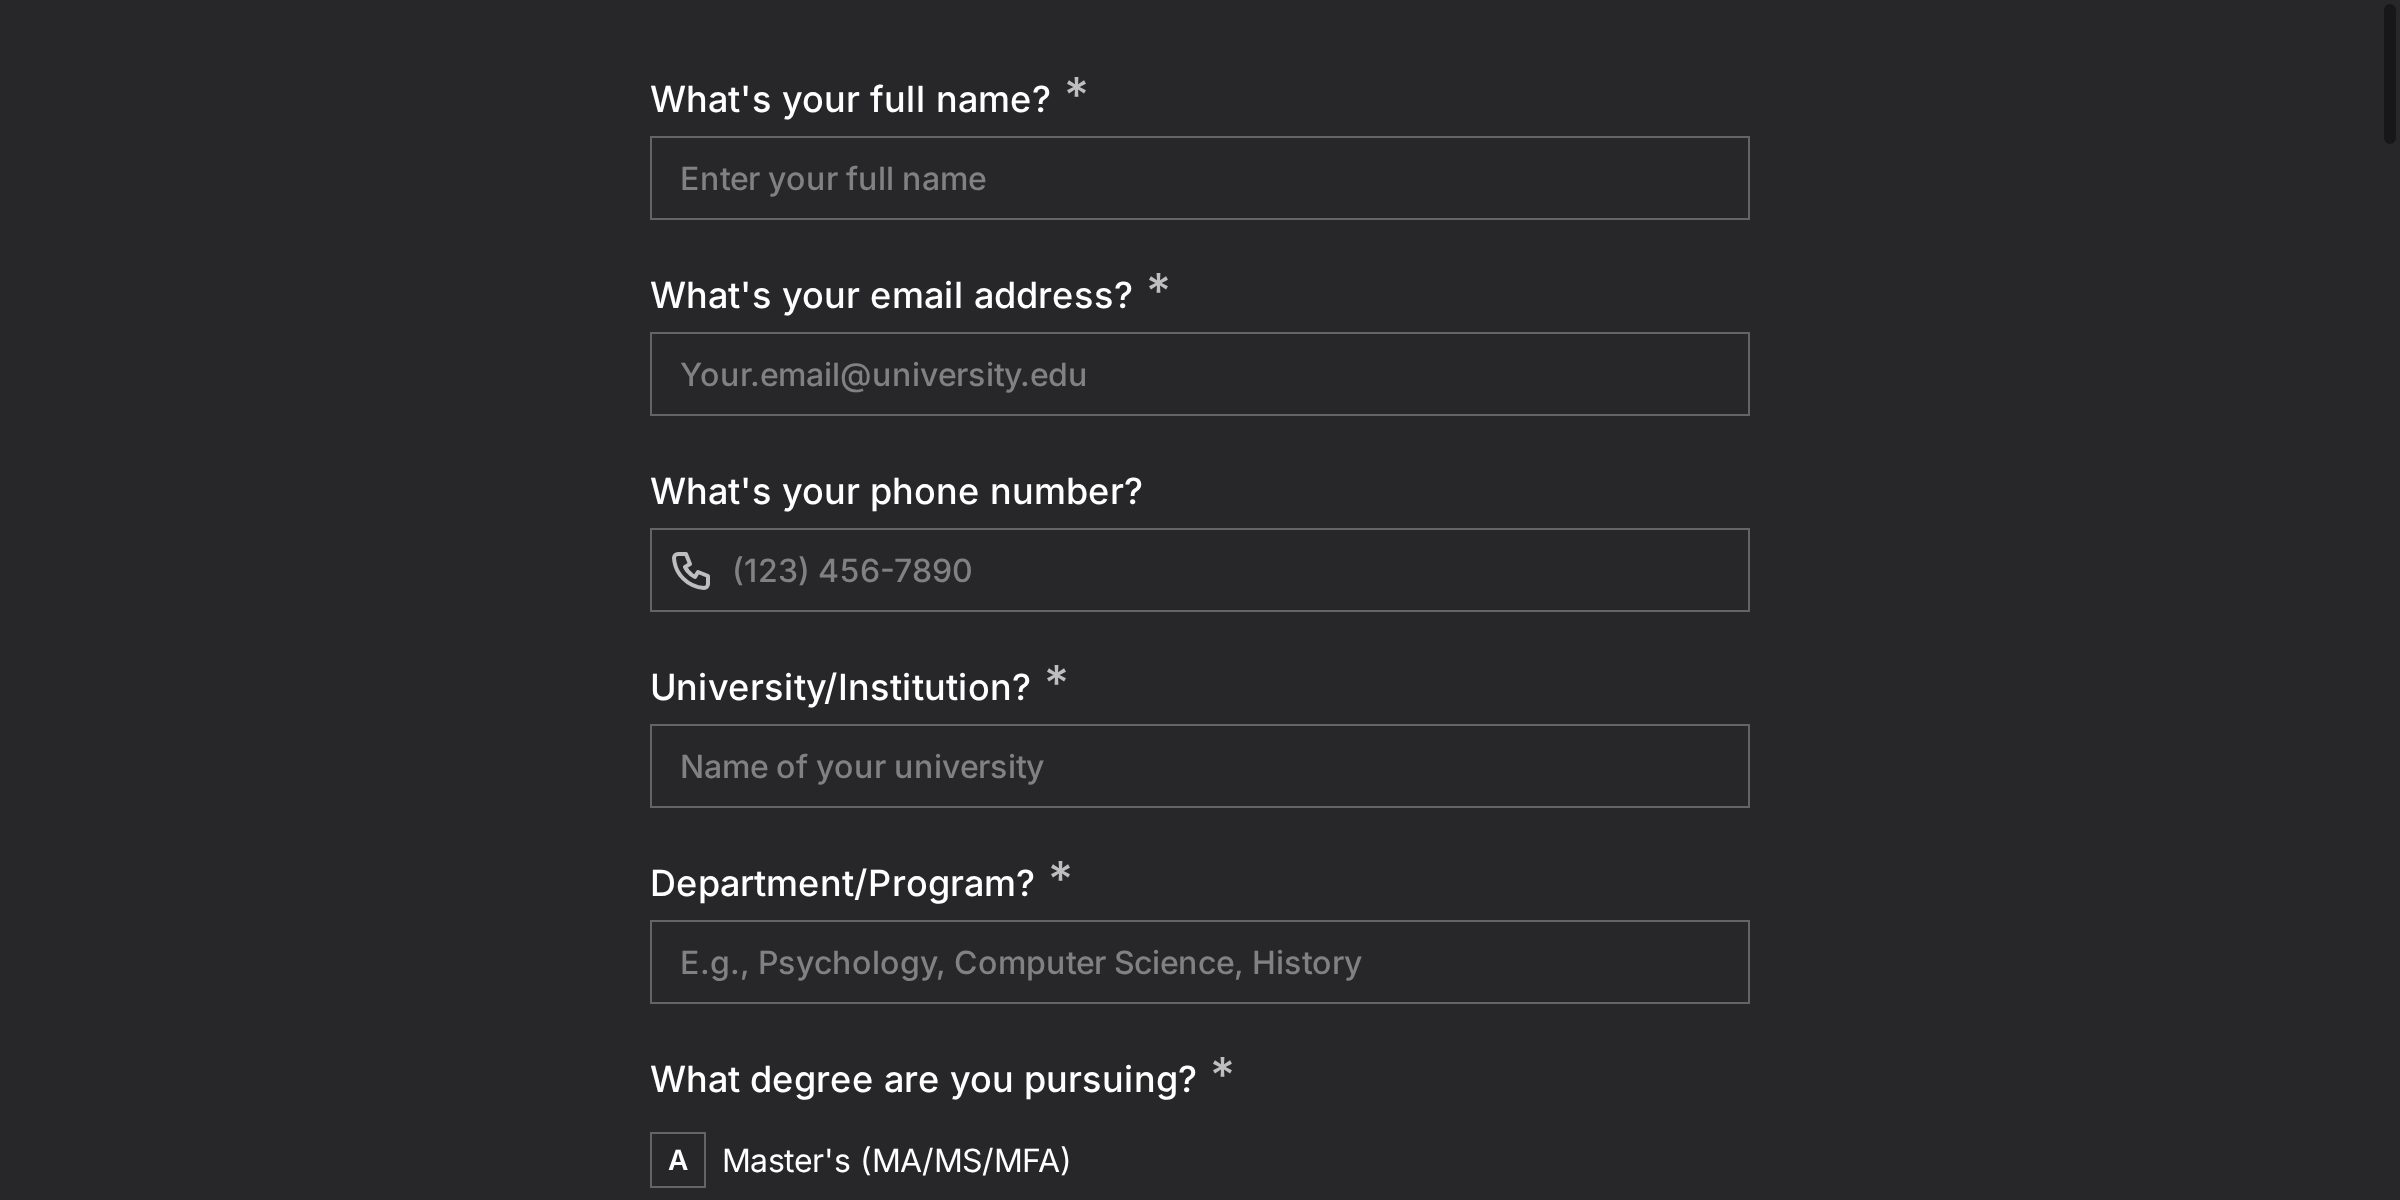Click the asterisk next to University/Institution
This screenshot has width=2400, height=1200.
pyautogui.click(x=1056, y=678)
